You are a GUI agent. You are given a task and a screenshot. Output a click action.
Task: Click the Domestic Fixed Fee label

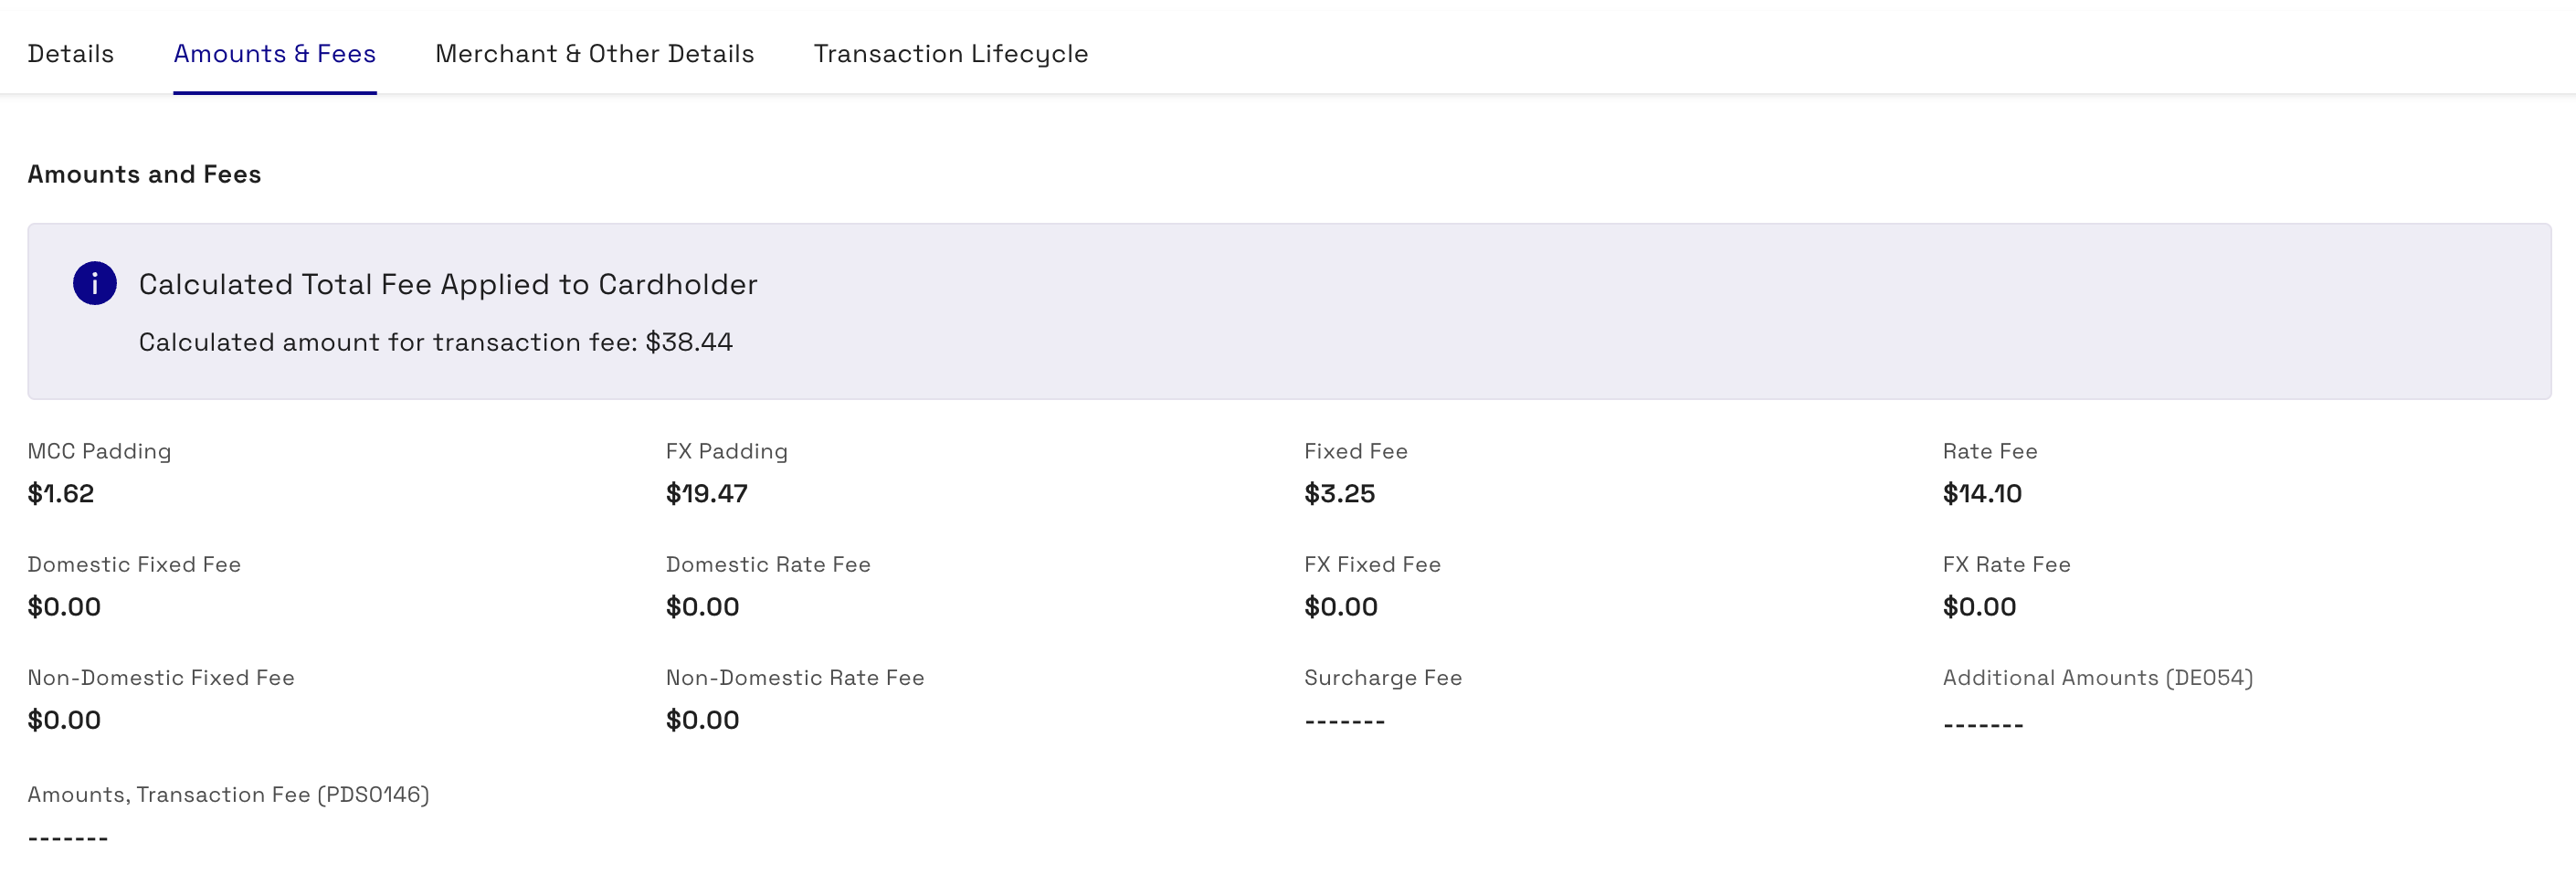(134, 564)
